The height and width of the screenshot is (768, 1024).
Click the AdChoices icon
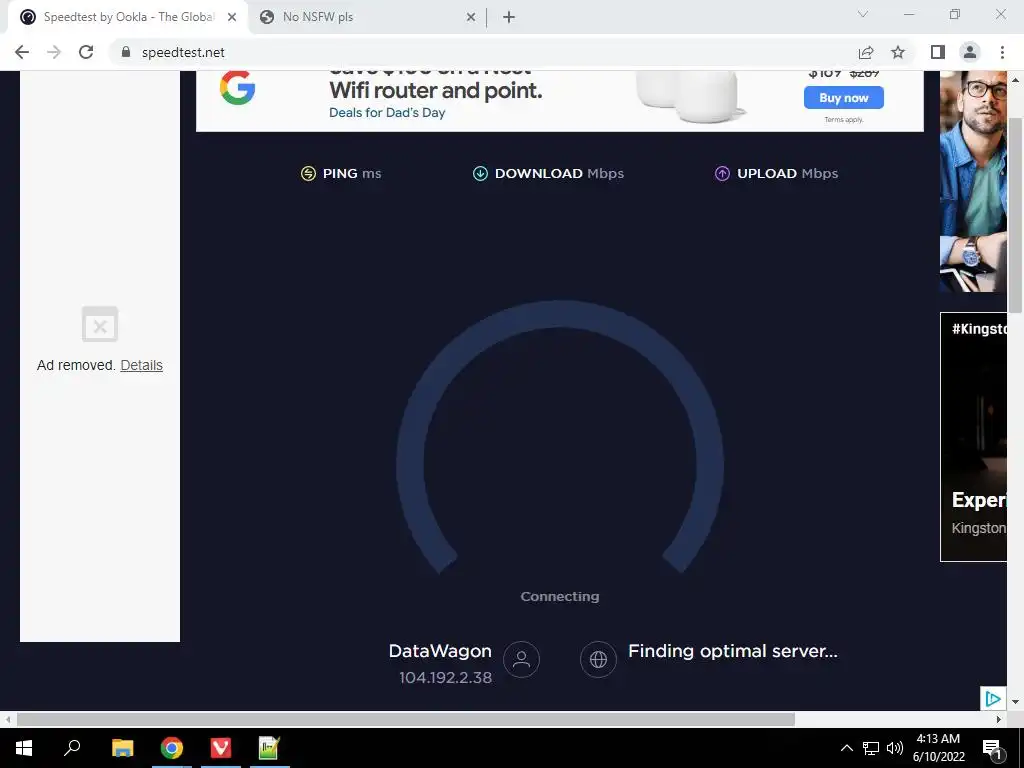tap(993, 699)
